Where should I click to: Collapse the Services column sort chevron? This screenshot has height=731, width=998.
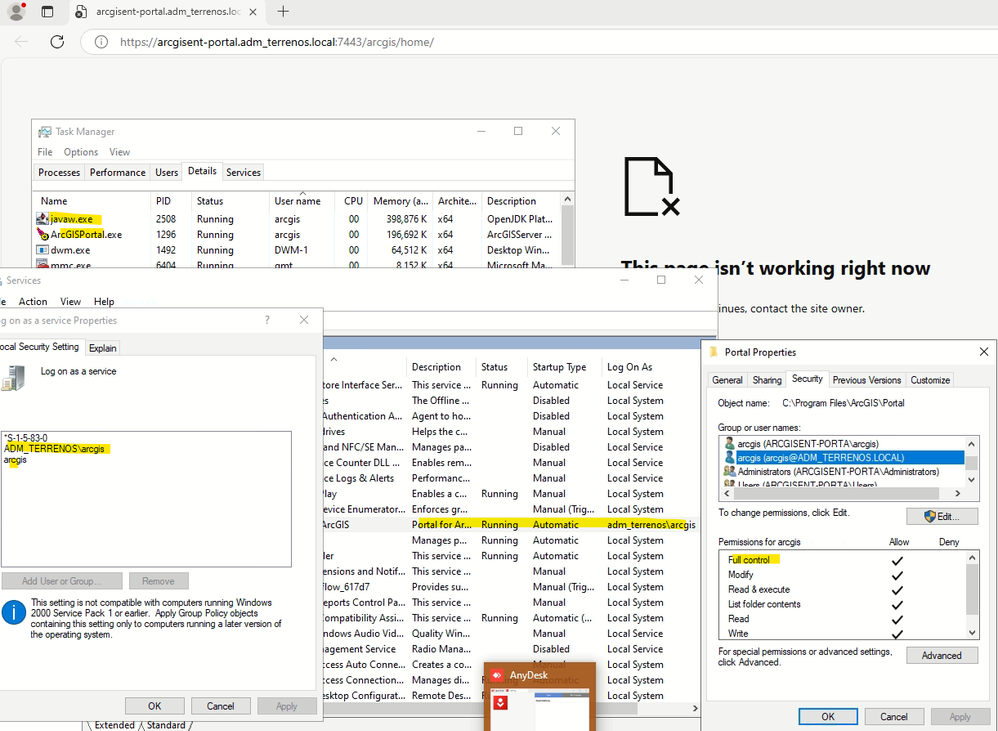(333, 359)
